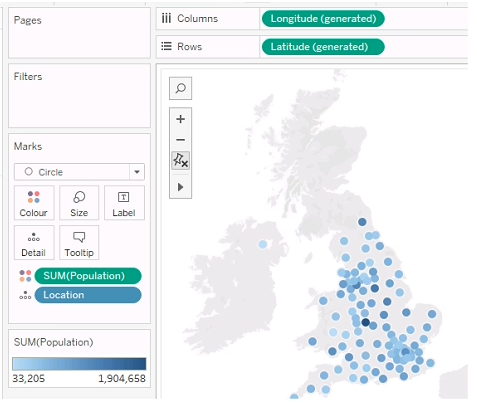Open the Detail marks card
Viewport: 477px width, 403px height.
(34, 243)
